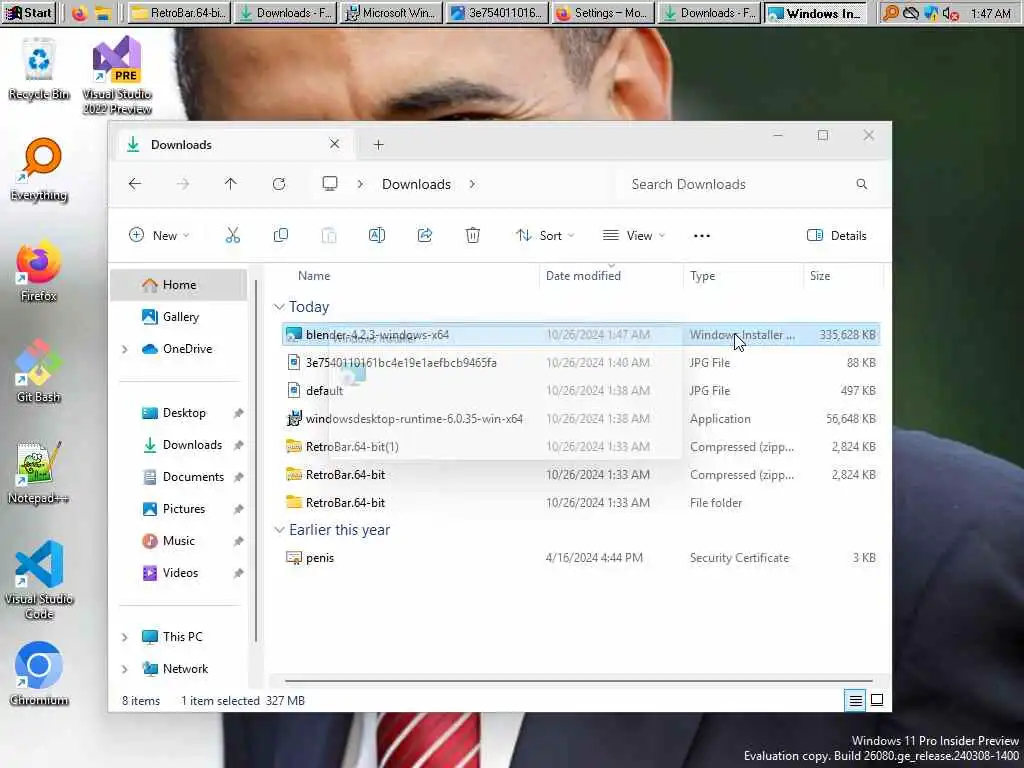Screen dimensions: 1024x768
Task: Open Everything desktop icon
Action: pyautogui.click(x=39, y=170)
